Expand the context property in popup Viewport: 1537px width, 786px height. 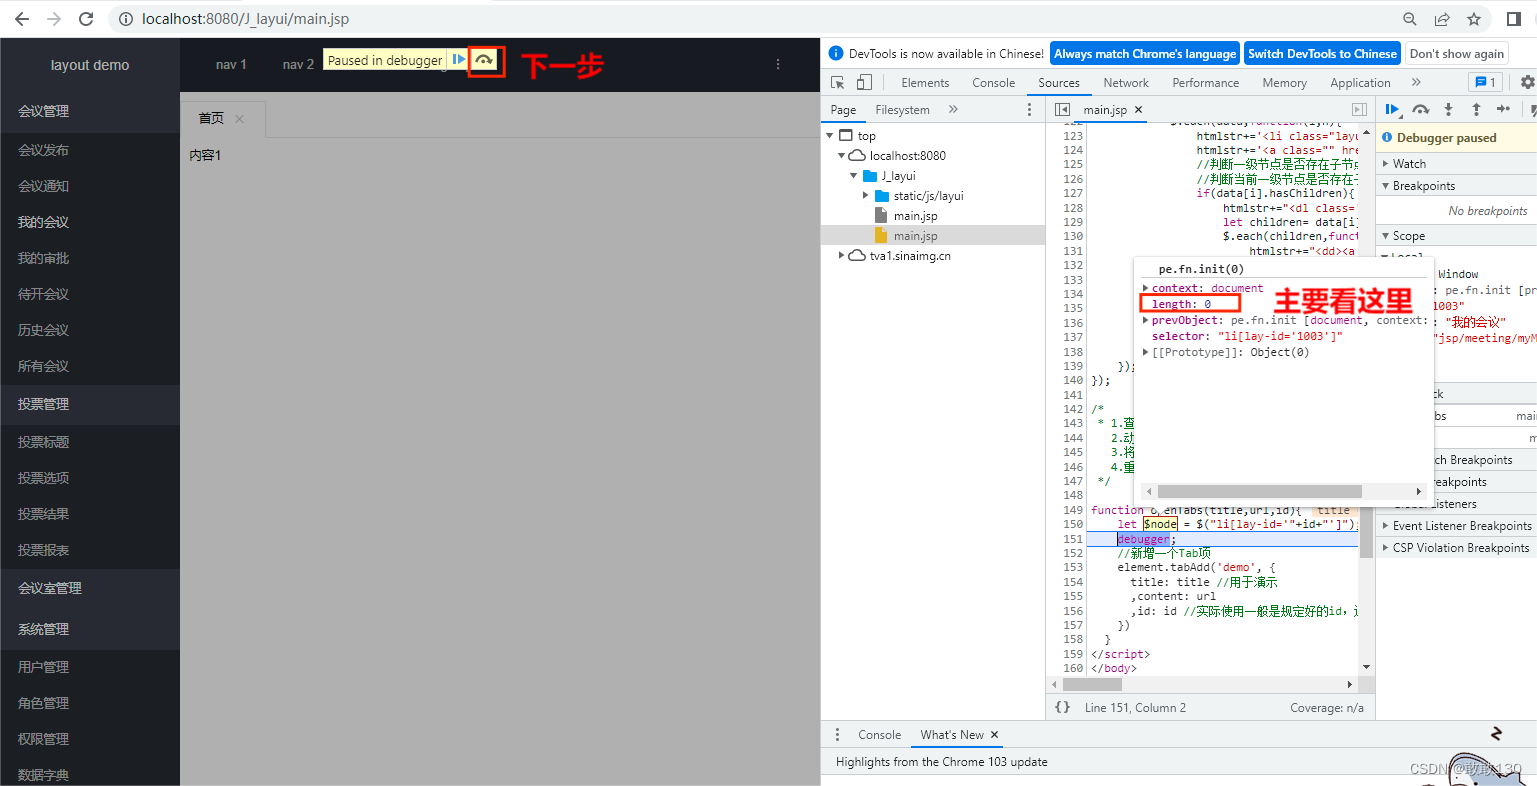(x=1146, y=288)
